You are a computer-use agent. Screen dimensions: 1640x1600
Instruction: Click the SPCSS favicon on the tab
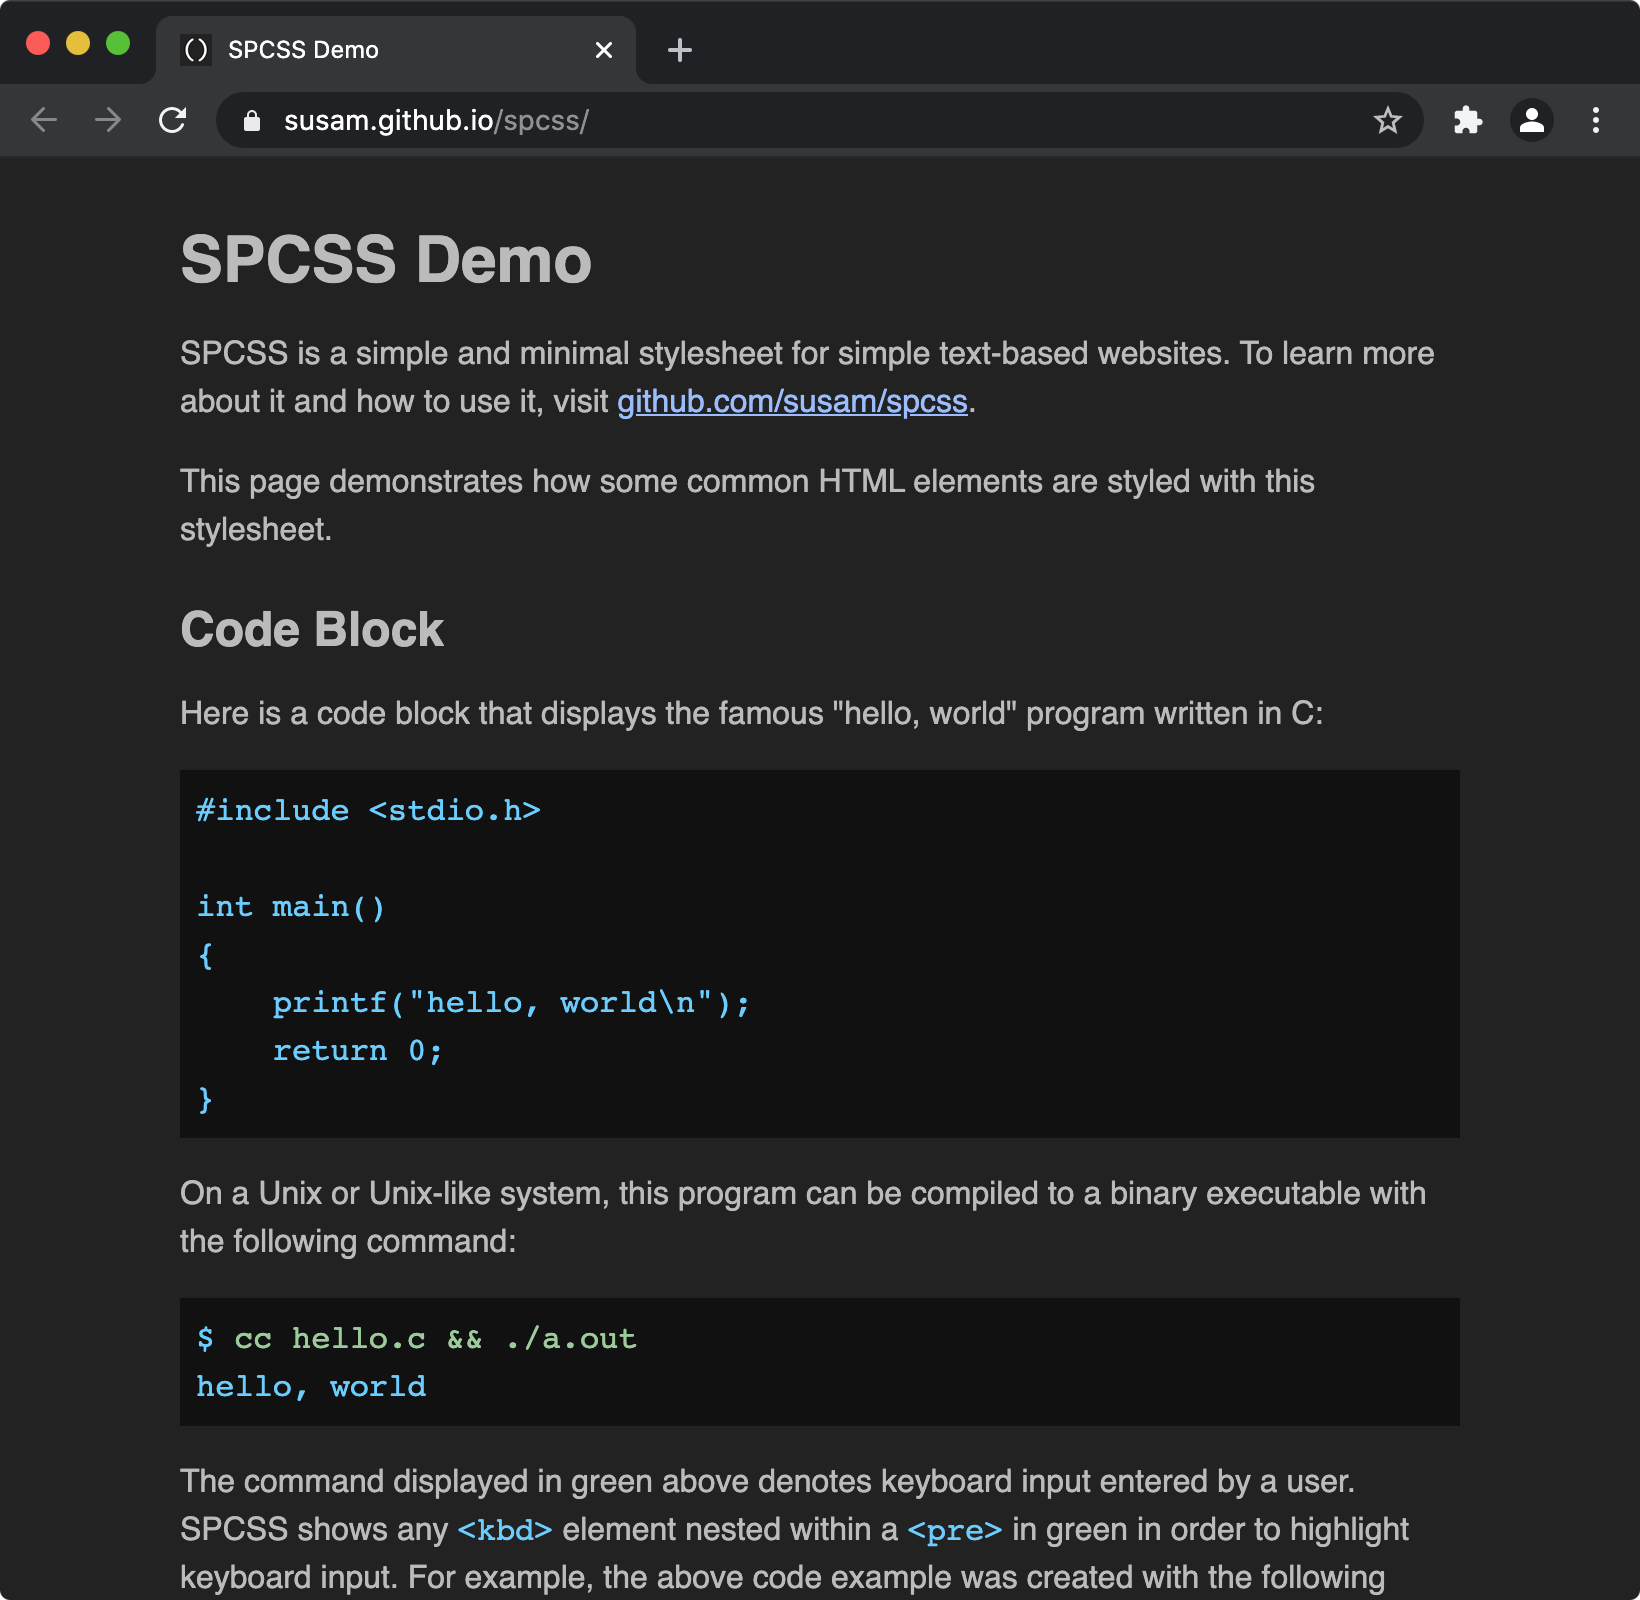coord(196,49)
